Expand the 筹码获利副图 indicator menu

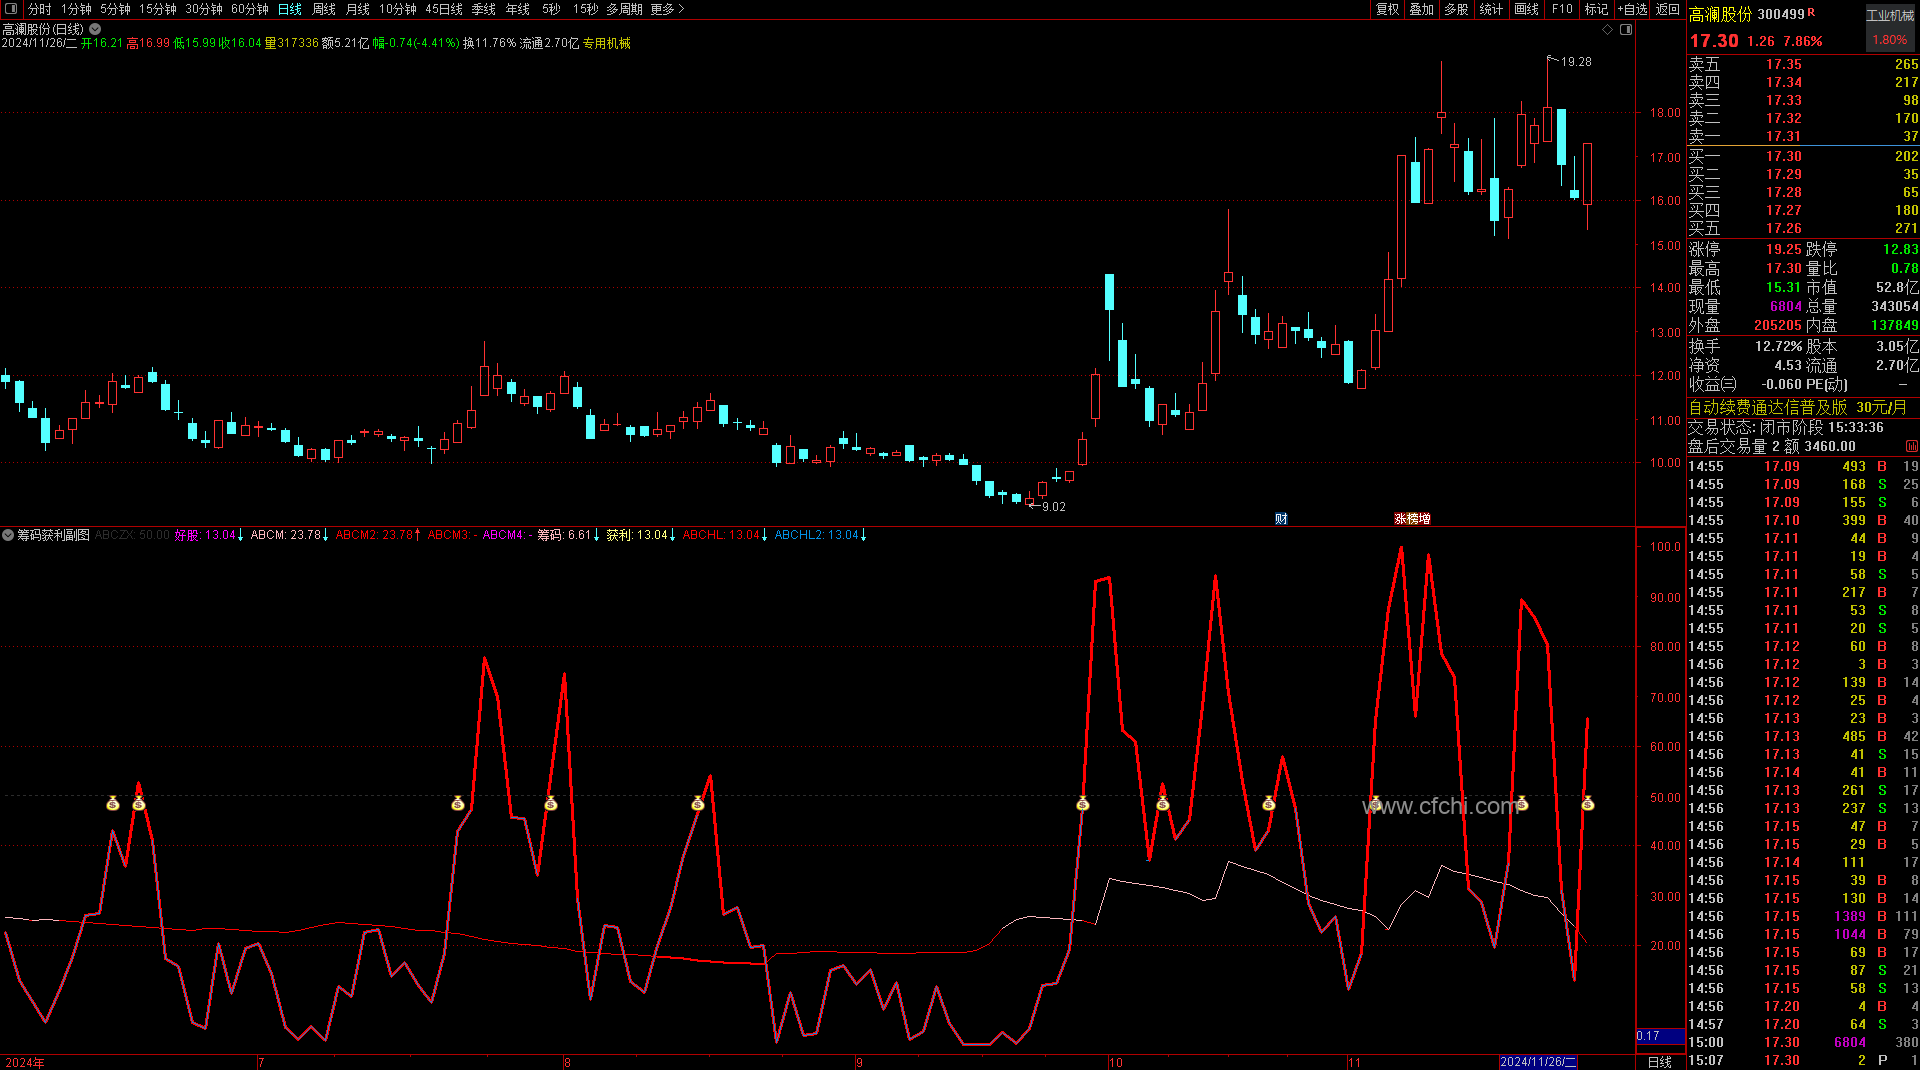(x=8, y=535)
